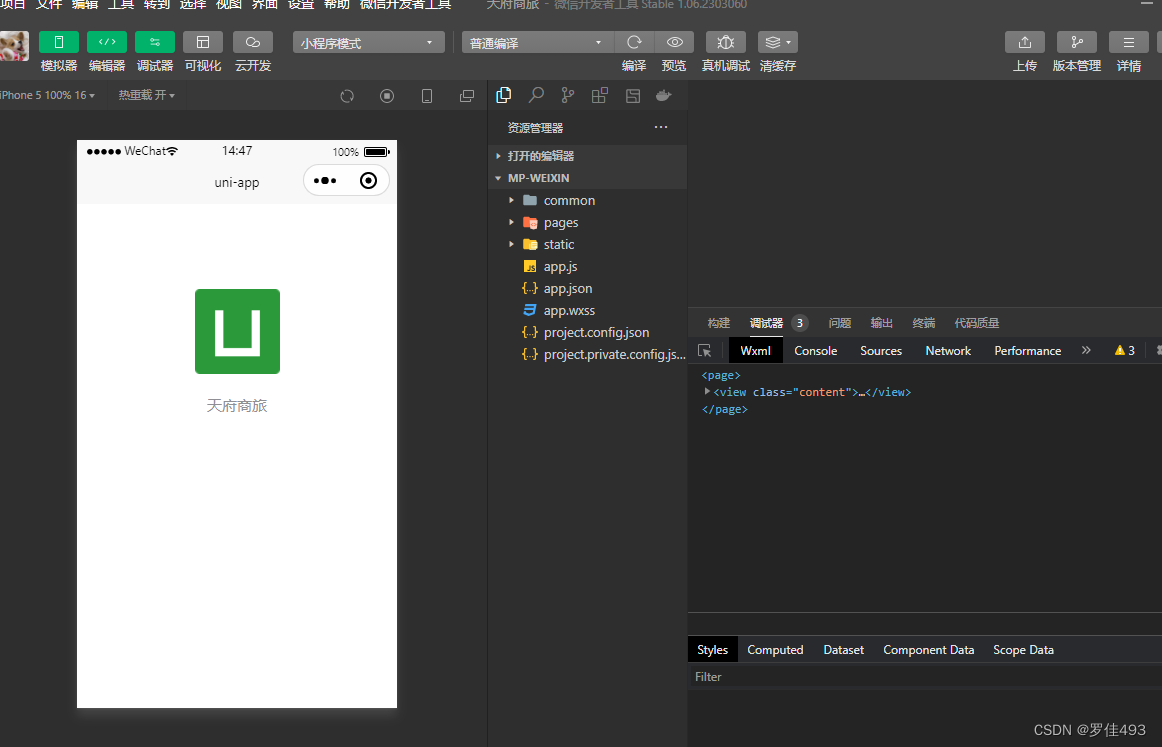Open the mini program mode dropdown
This screenshot has height=747, width=1162.
click(369, 43)
